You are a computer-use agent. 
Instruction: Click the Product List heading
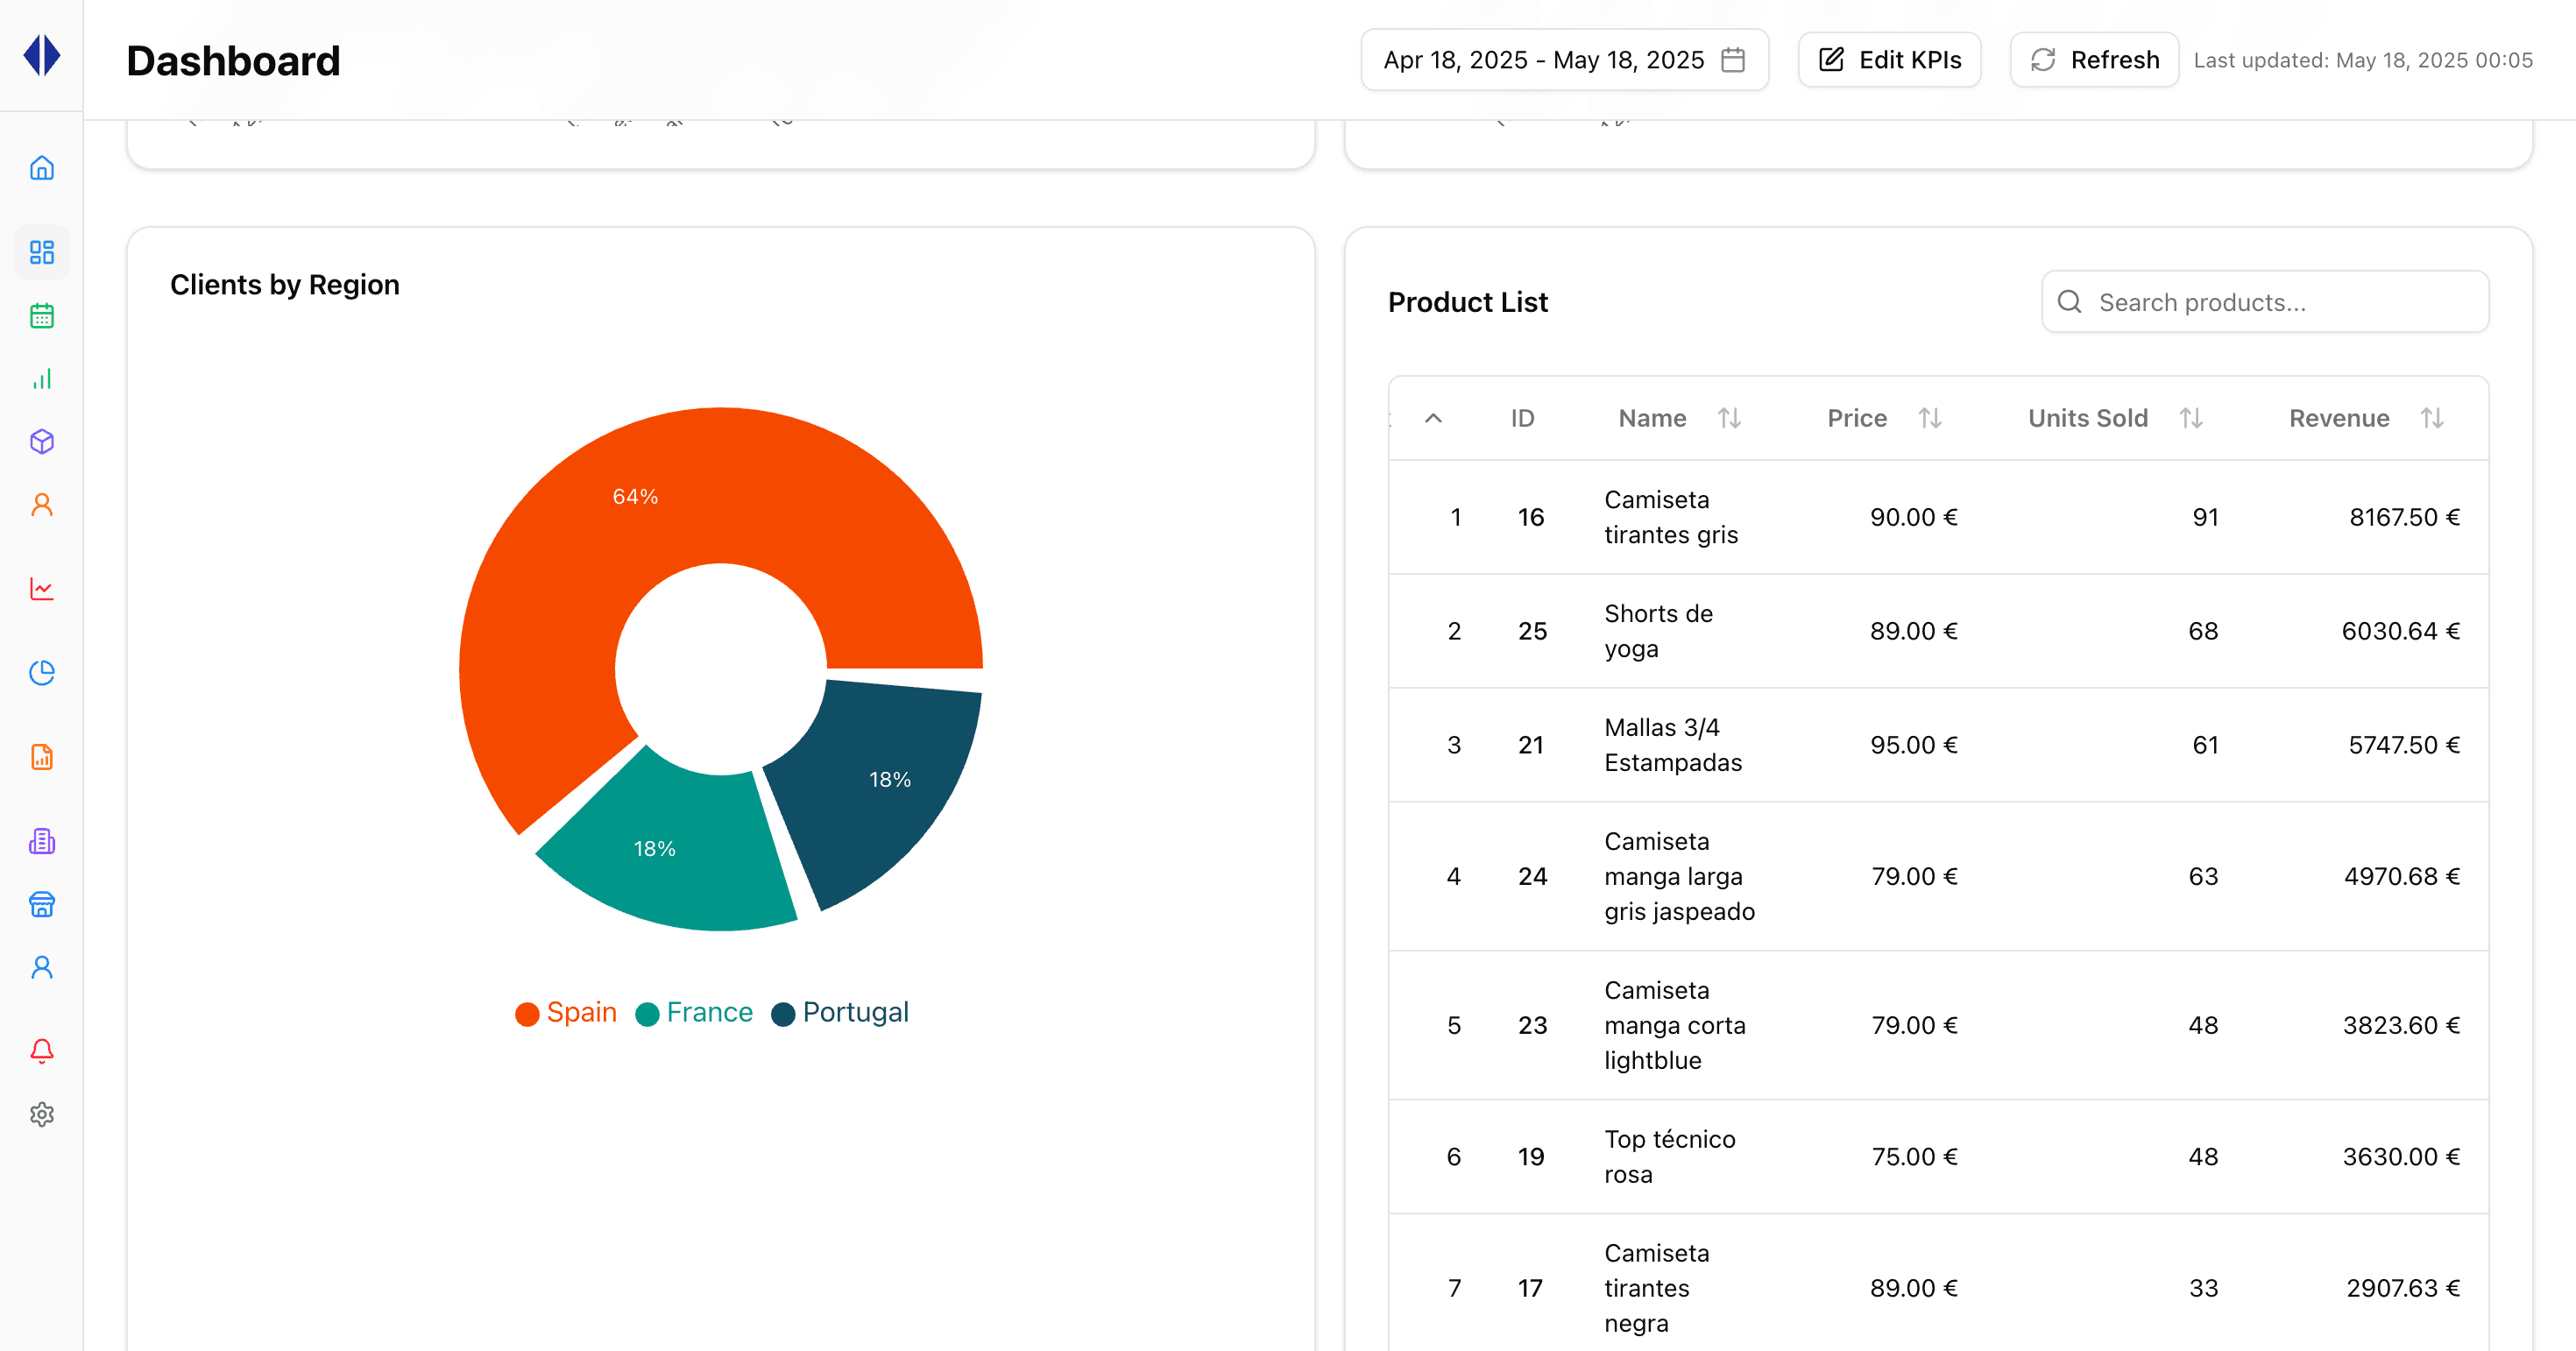[1467, 302]
